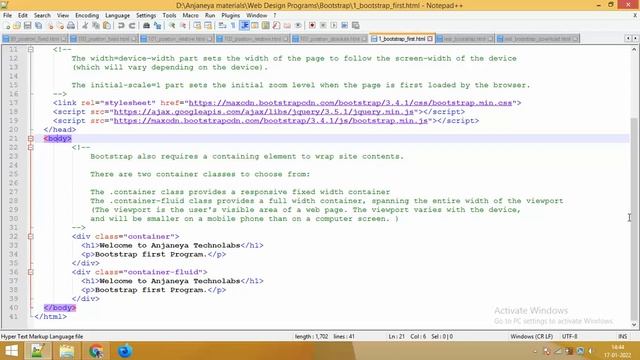Create a new document with New icon
Image resolution: width=640 pixels, height=360 pixels.
point(7,26)
